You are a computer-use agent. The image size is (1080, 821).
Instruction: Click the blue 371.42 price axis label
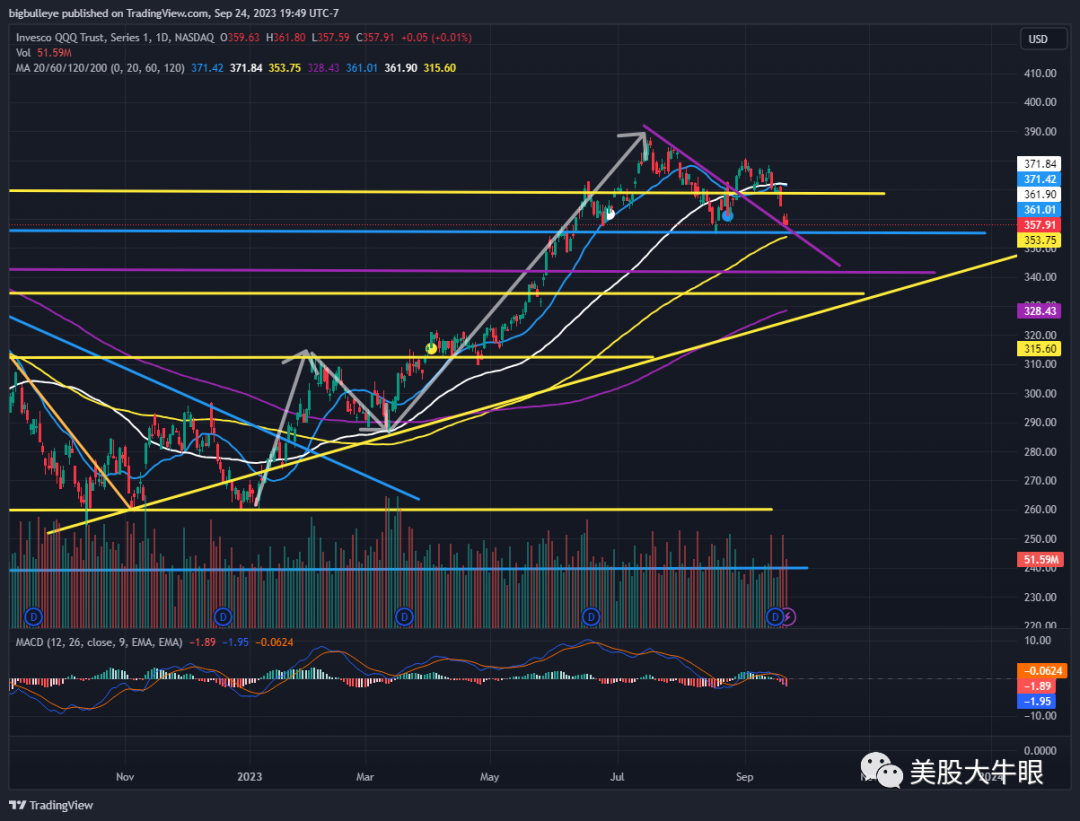[1039, 179]
